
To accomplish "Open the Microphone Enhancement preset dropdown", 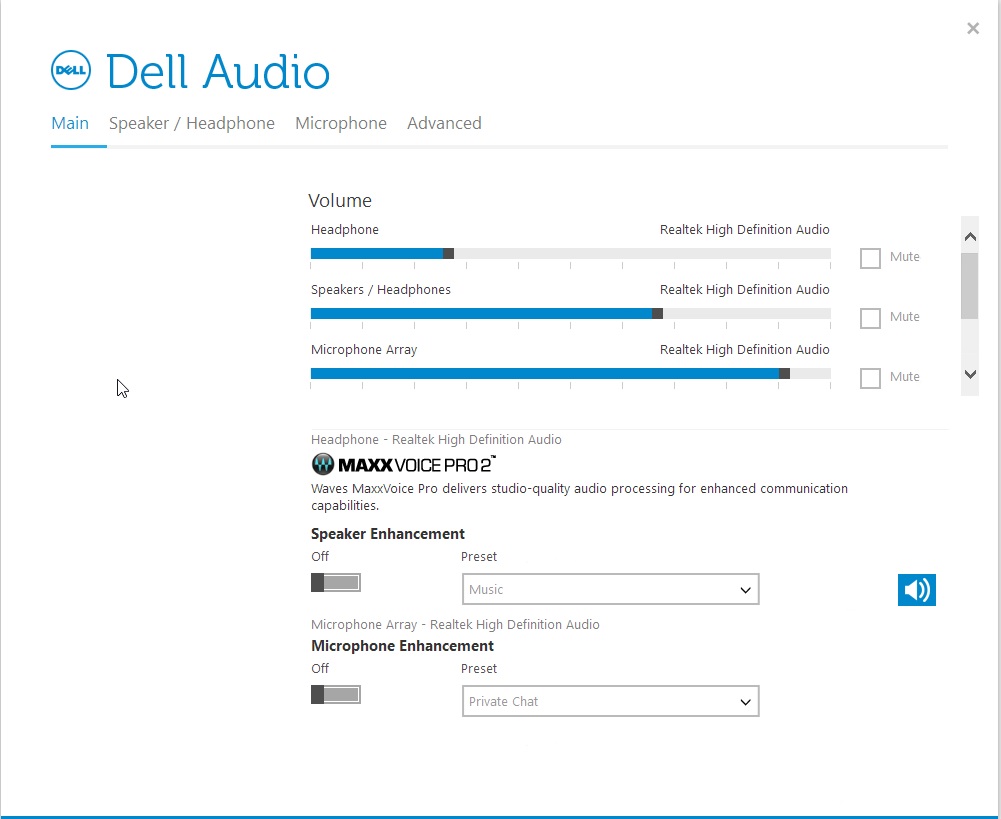I will click(610, 701).
